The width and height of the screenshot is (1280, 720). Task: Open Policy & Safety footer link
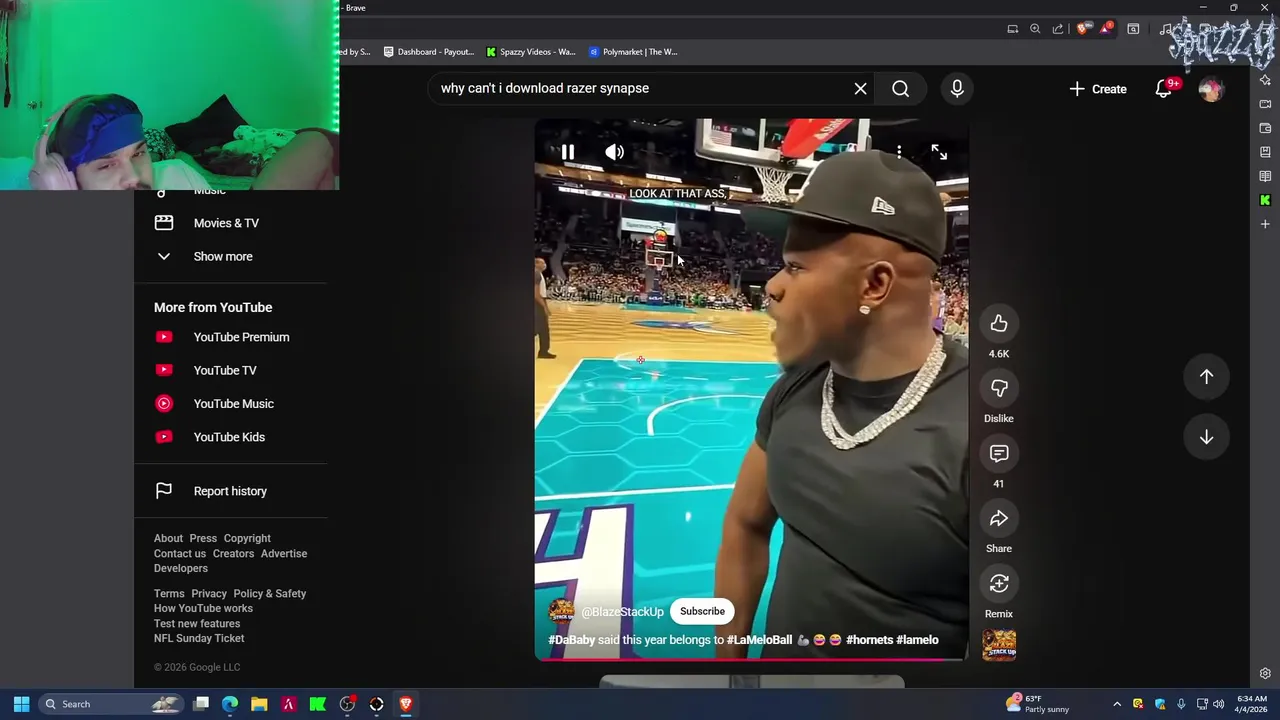[270, 593]
